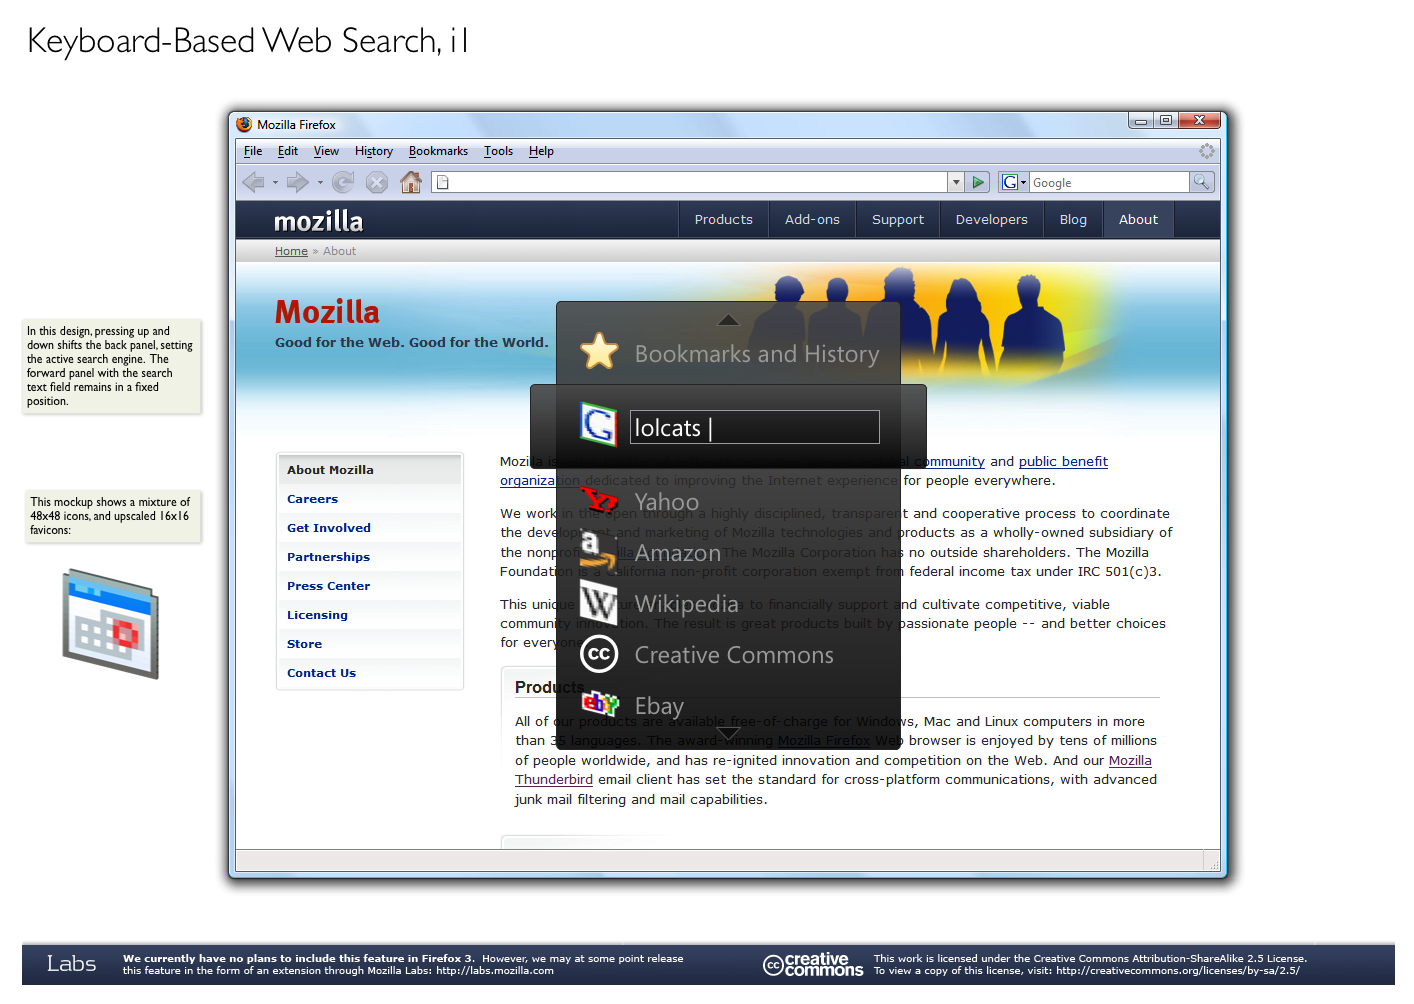The width and height of the screenshot is (1414, 1004).
Task: Select the Creative Commons search icon
Action: click(599, 654)
